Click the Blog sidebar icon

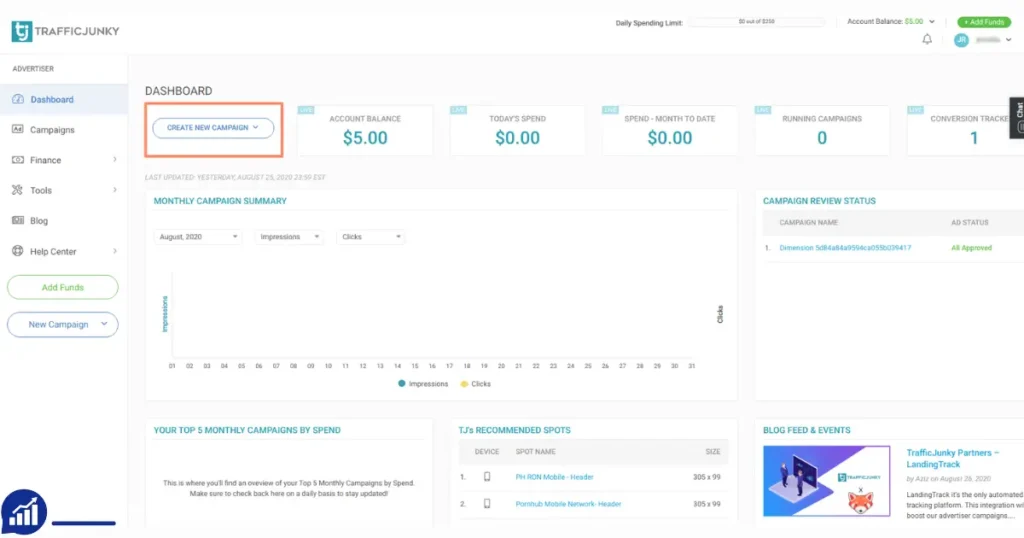(18, 221)
